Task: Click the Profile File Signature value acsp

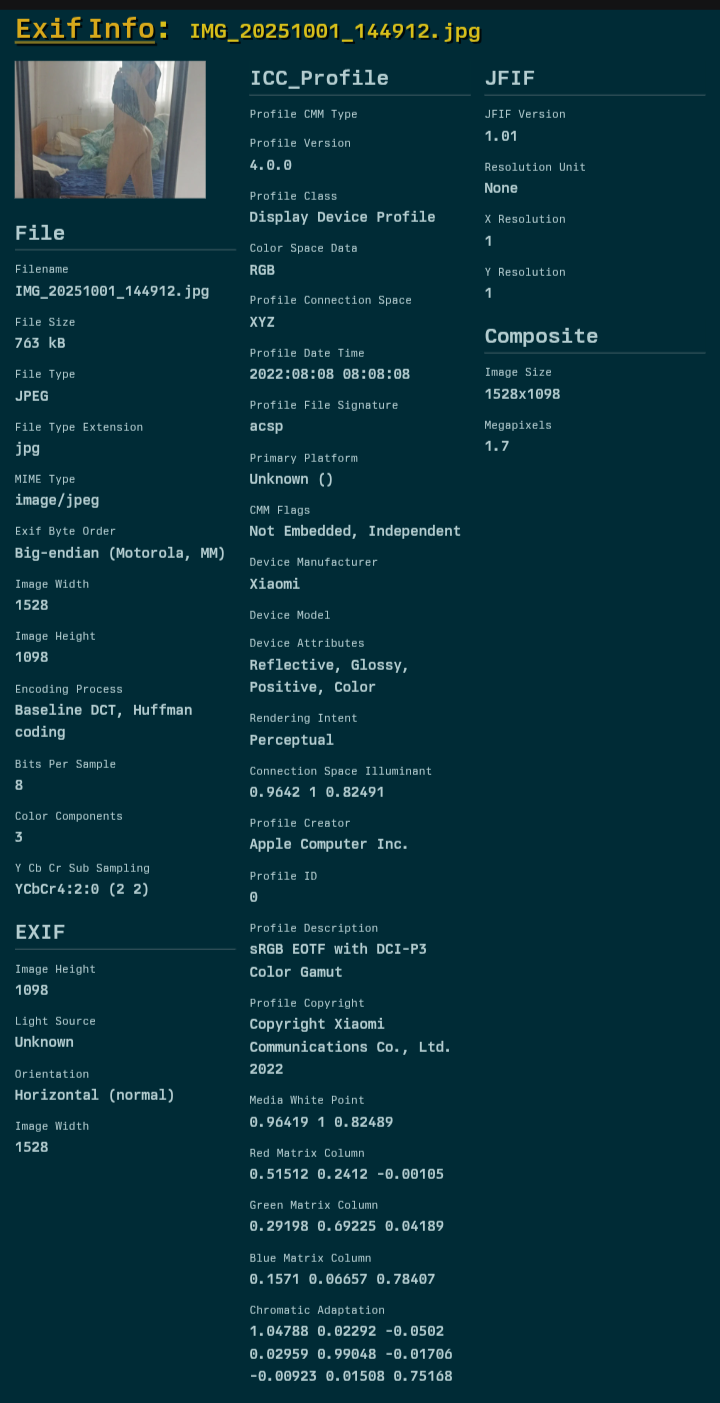Action: (266, 426)
